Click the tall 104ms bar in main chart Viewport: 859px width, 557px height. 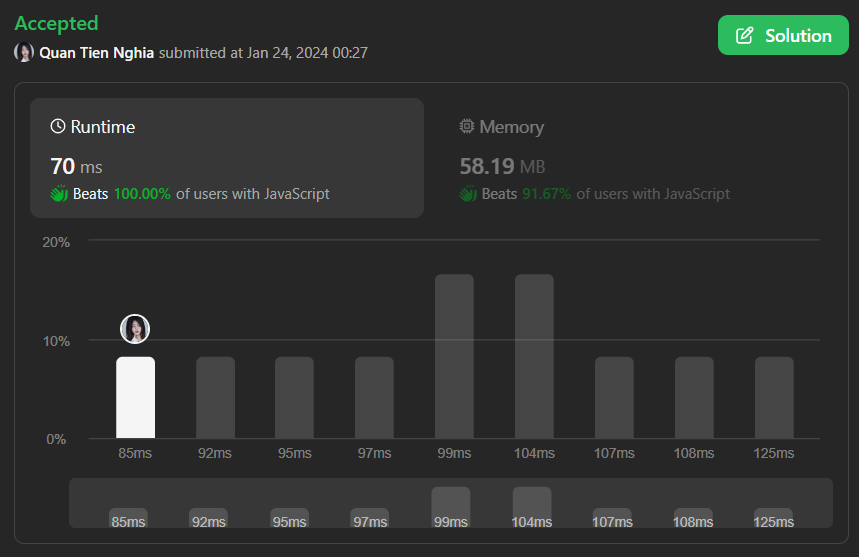coord(534,356)
